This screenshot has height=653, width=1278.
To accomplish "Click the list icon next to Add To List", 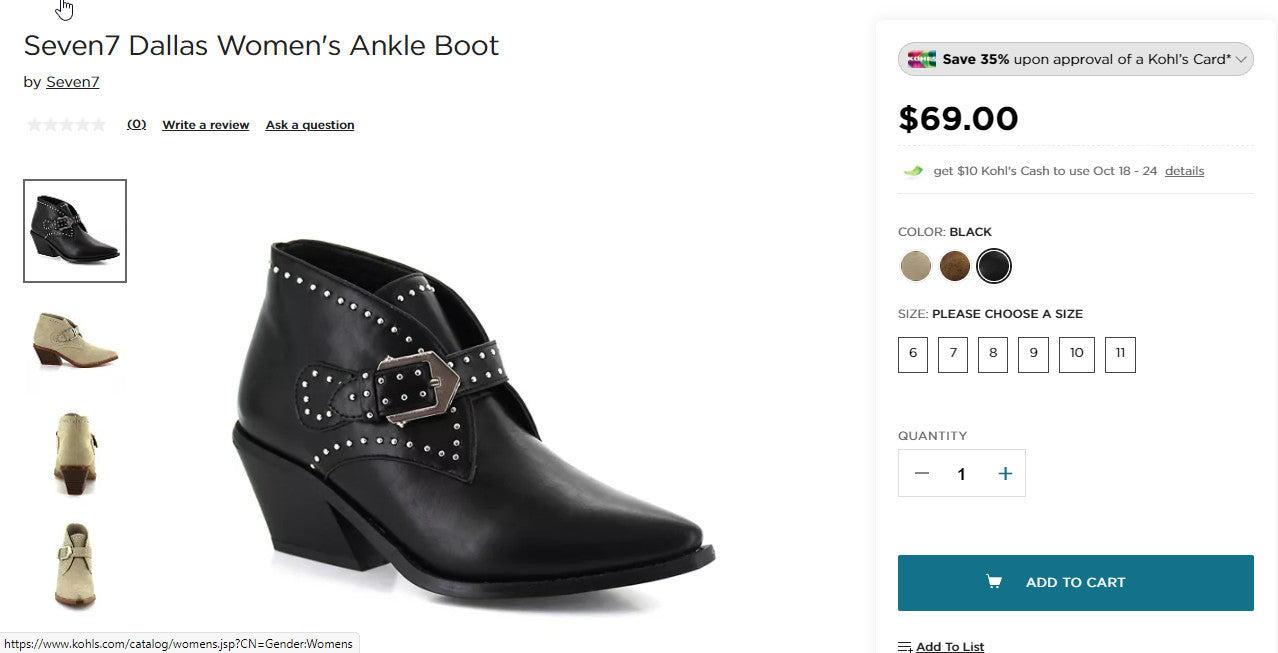I will click(903, 646).
